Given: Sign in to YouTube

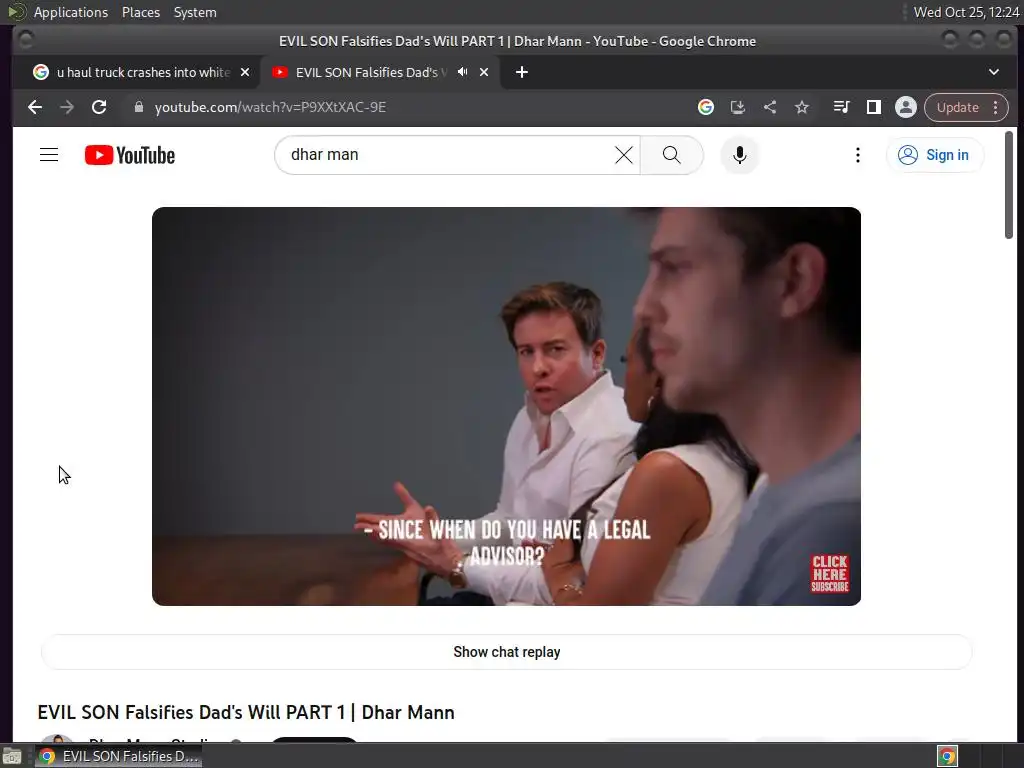Looking at the screenshot, I should 935,155.
